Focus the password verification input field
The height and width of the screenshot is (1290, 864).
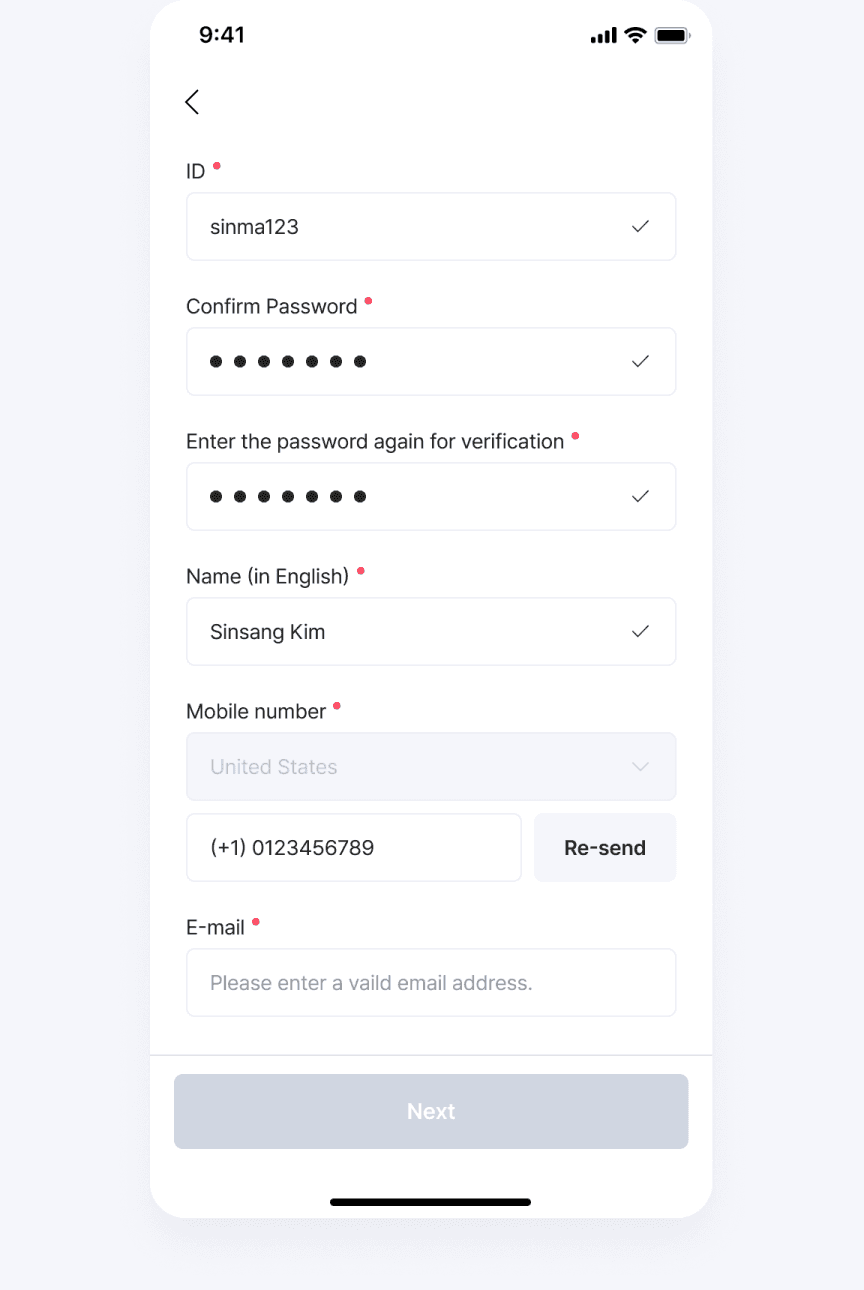pyautogui.click(x=431, y=497)
